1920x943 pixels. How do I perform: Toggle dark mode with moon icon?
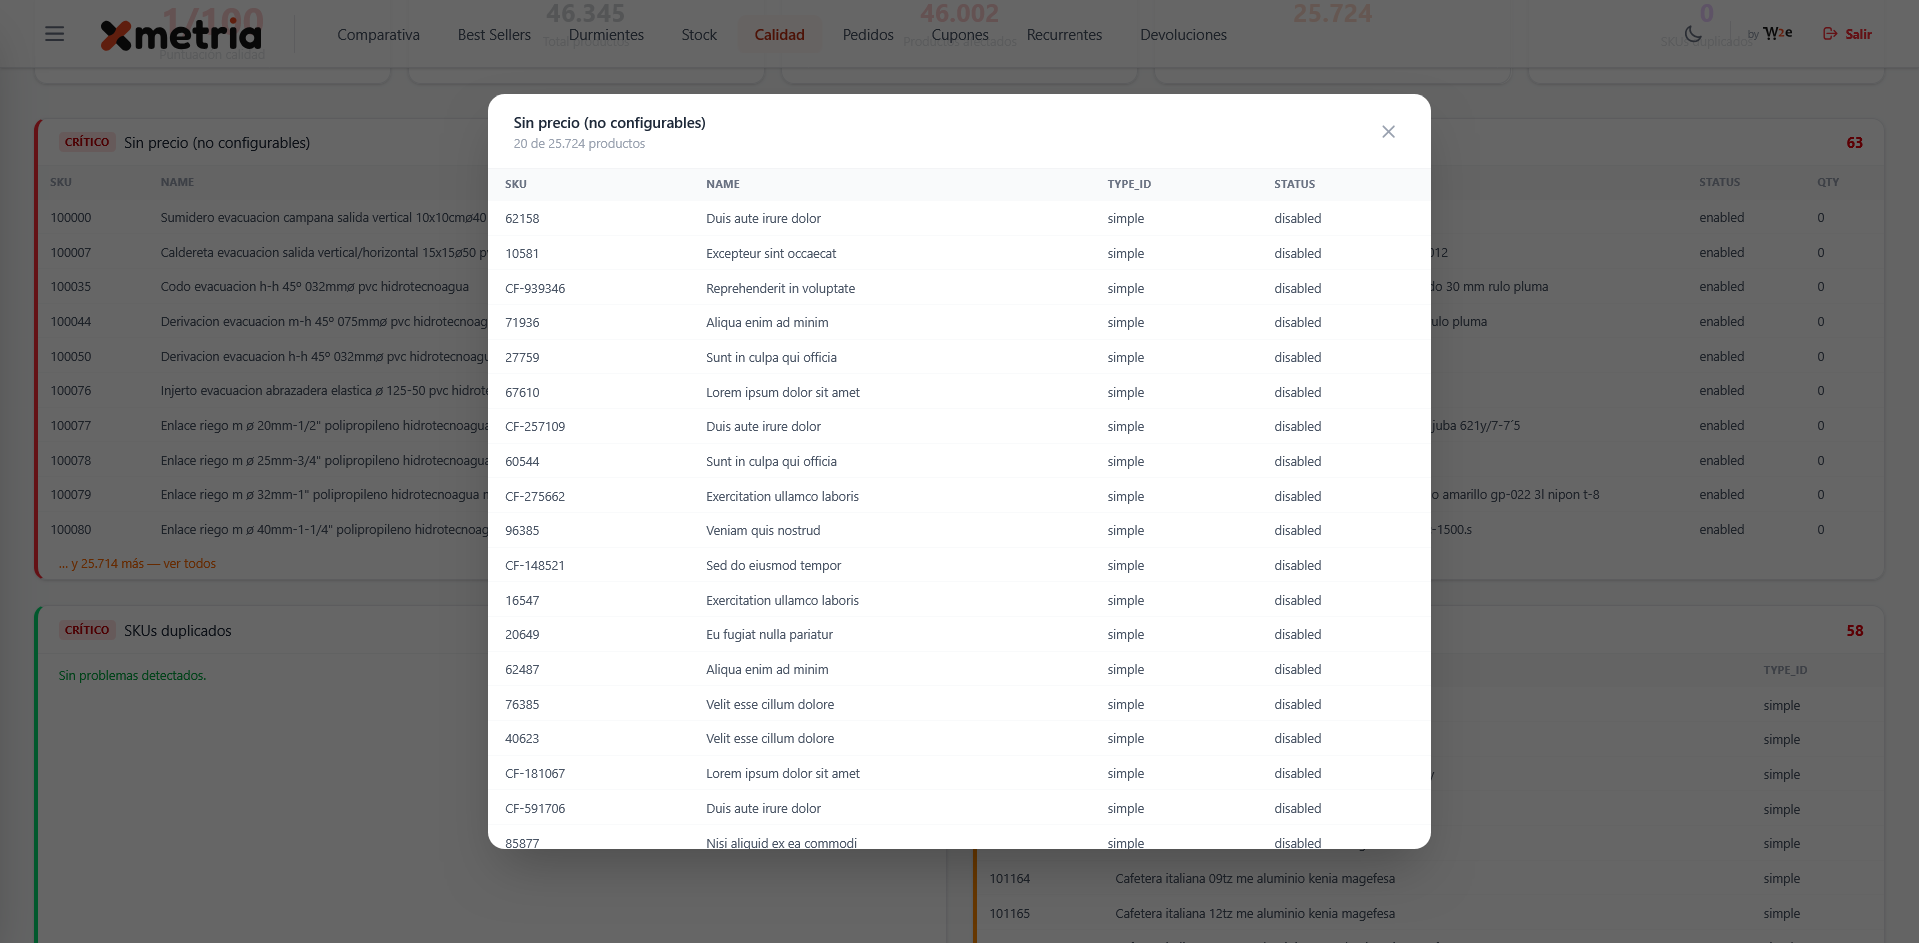point(1693,34)
